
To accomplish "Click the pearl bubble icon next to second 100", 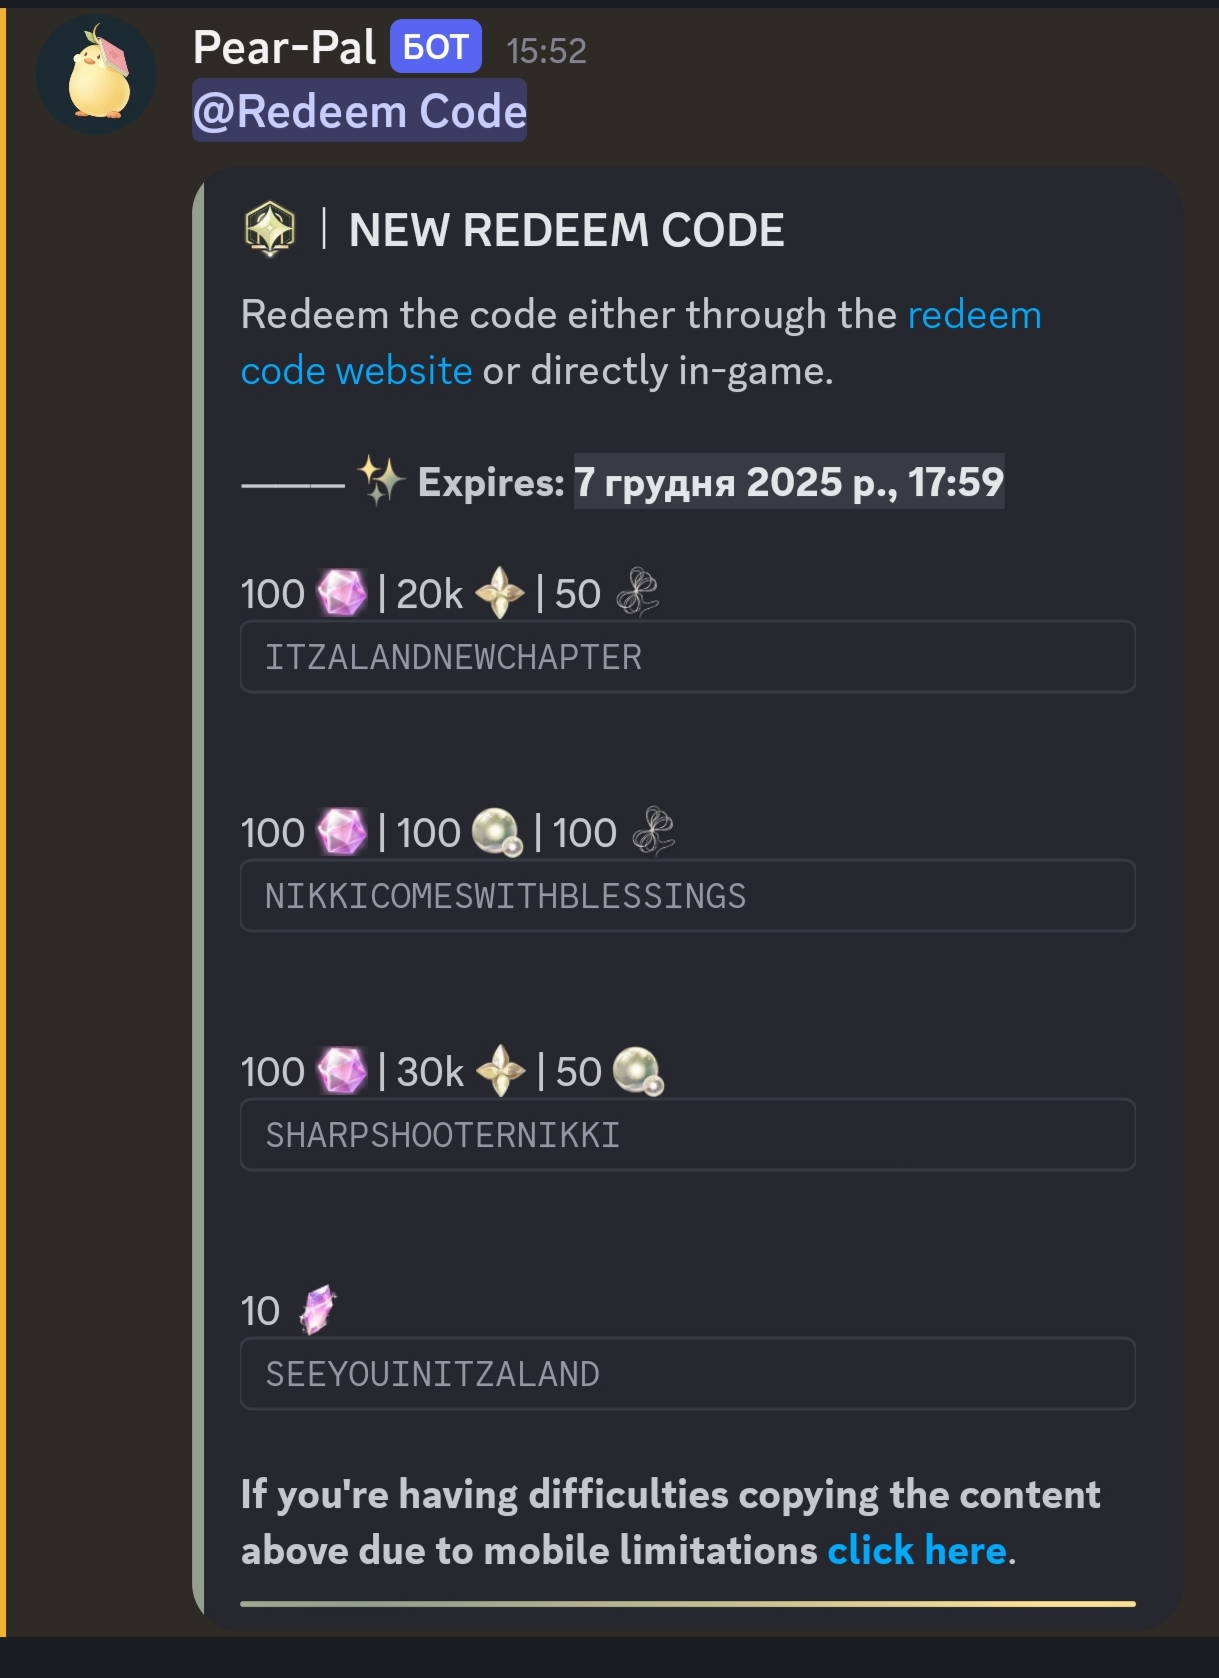I will (497, 833).
